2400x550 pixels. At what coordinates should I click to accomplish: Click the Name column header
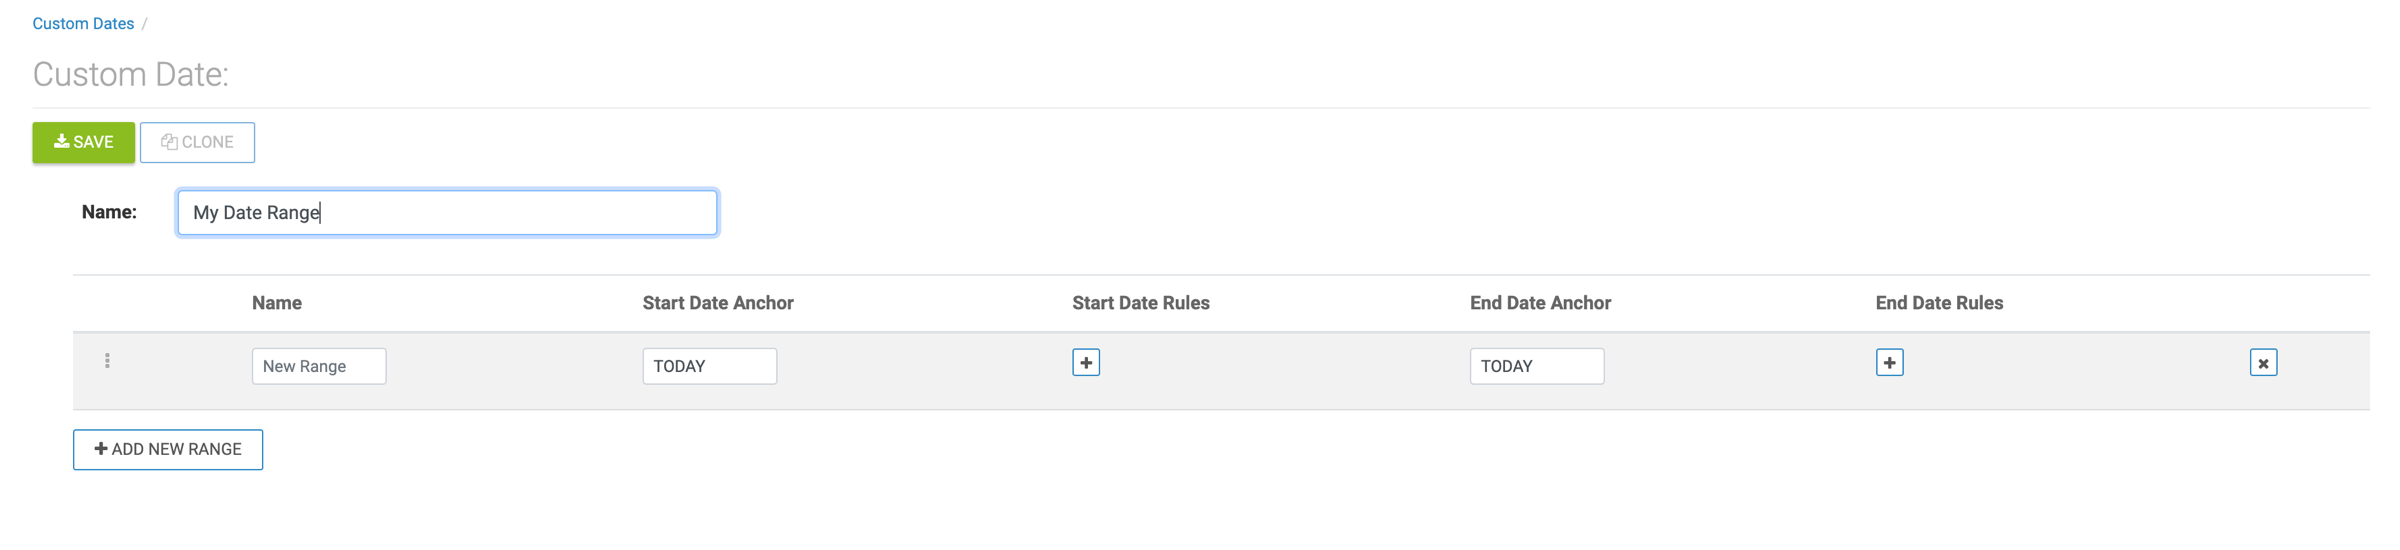click(x=277, y=303)
